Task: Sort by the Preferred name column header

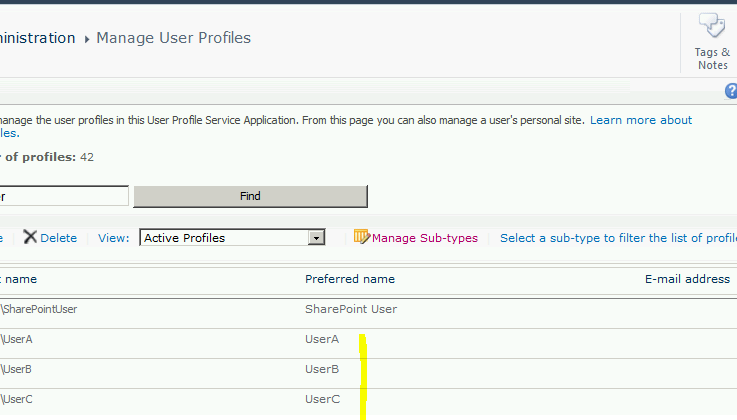Action: (x=349, y=279)
